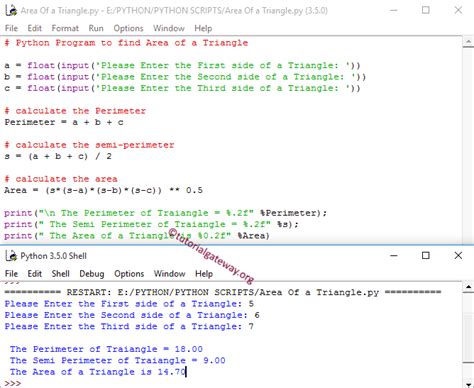
Task: Click output 'The Area of a Triangle is 14.70'
Action: [x=98, y=372]
